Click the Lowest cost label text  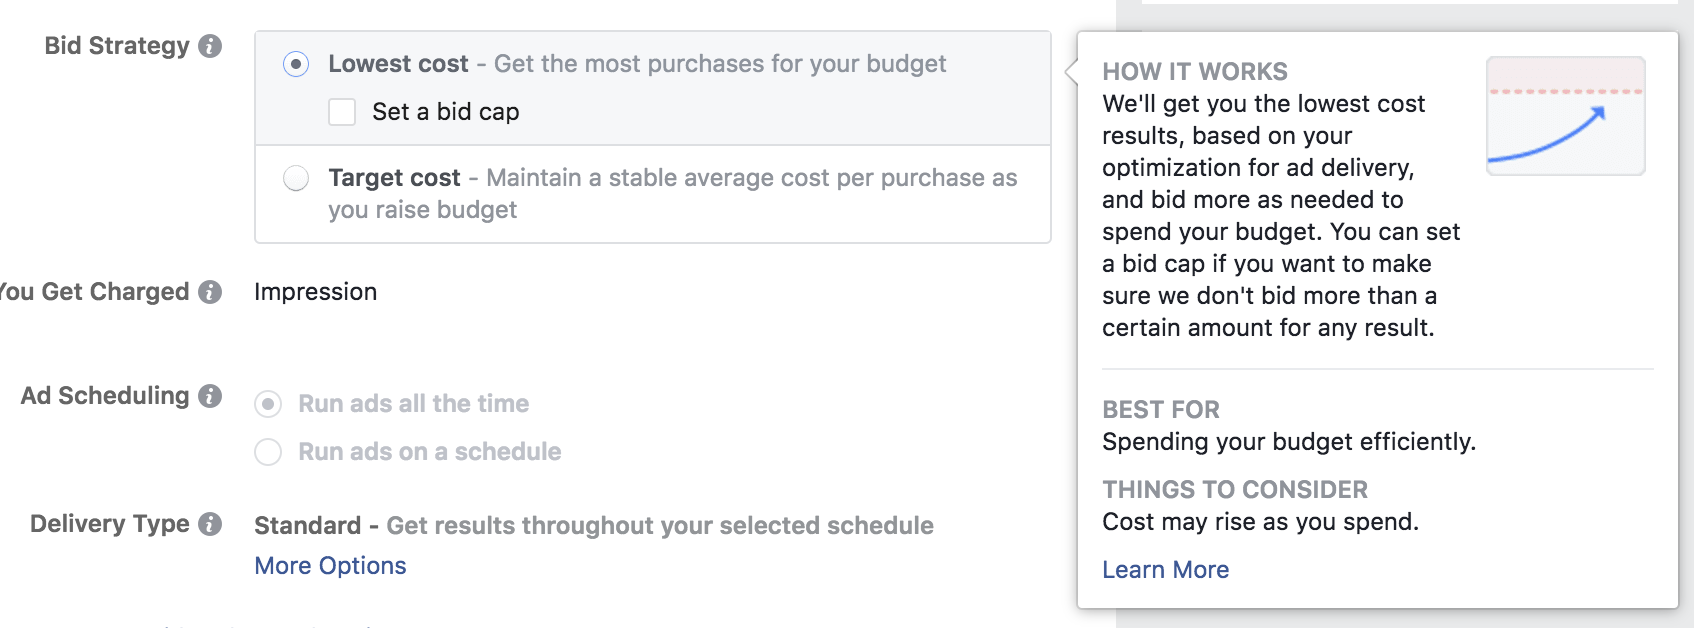[398, 64]
